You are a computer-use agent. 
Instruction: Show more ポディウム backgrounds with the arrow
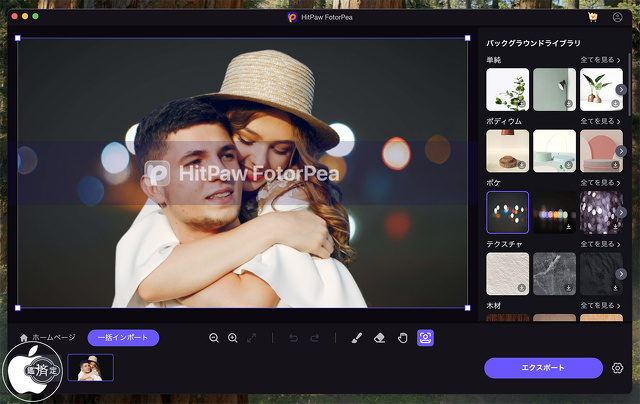(621, 151)
